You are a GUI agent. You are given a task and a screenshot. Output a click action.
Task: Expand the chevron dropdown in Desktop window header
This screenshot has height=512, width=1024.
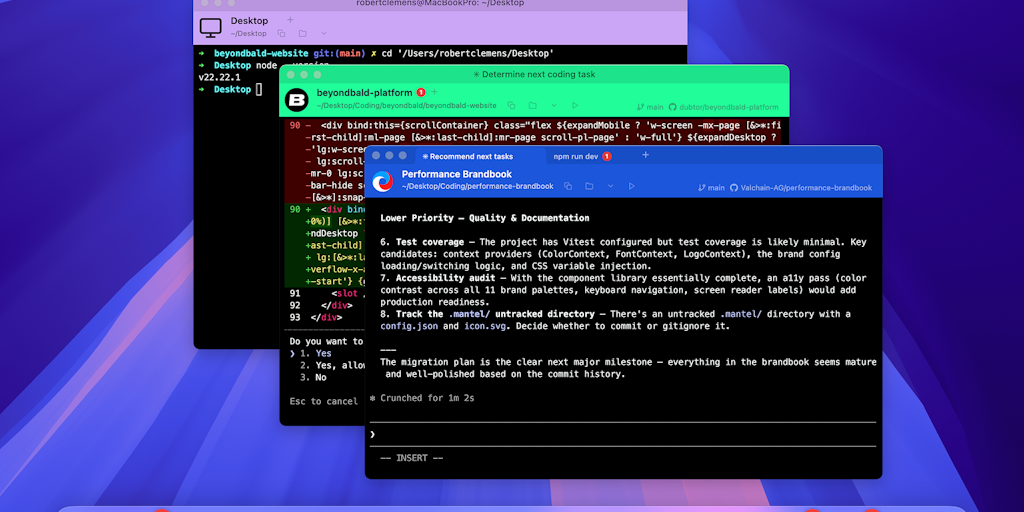click(324, 33)
